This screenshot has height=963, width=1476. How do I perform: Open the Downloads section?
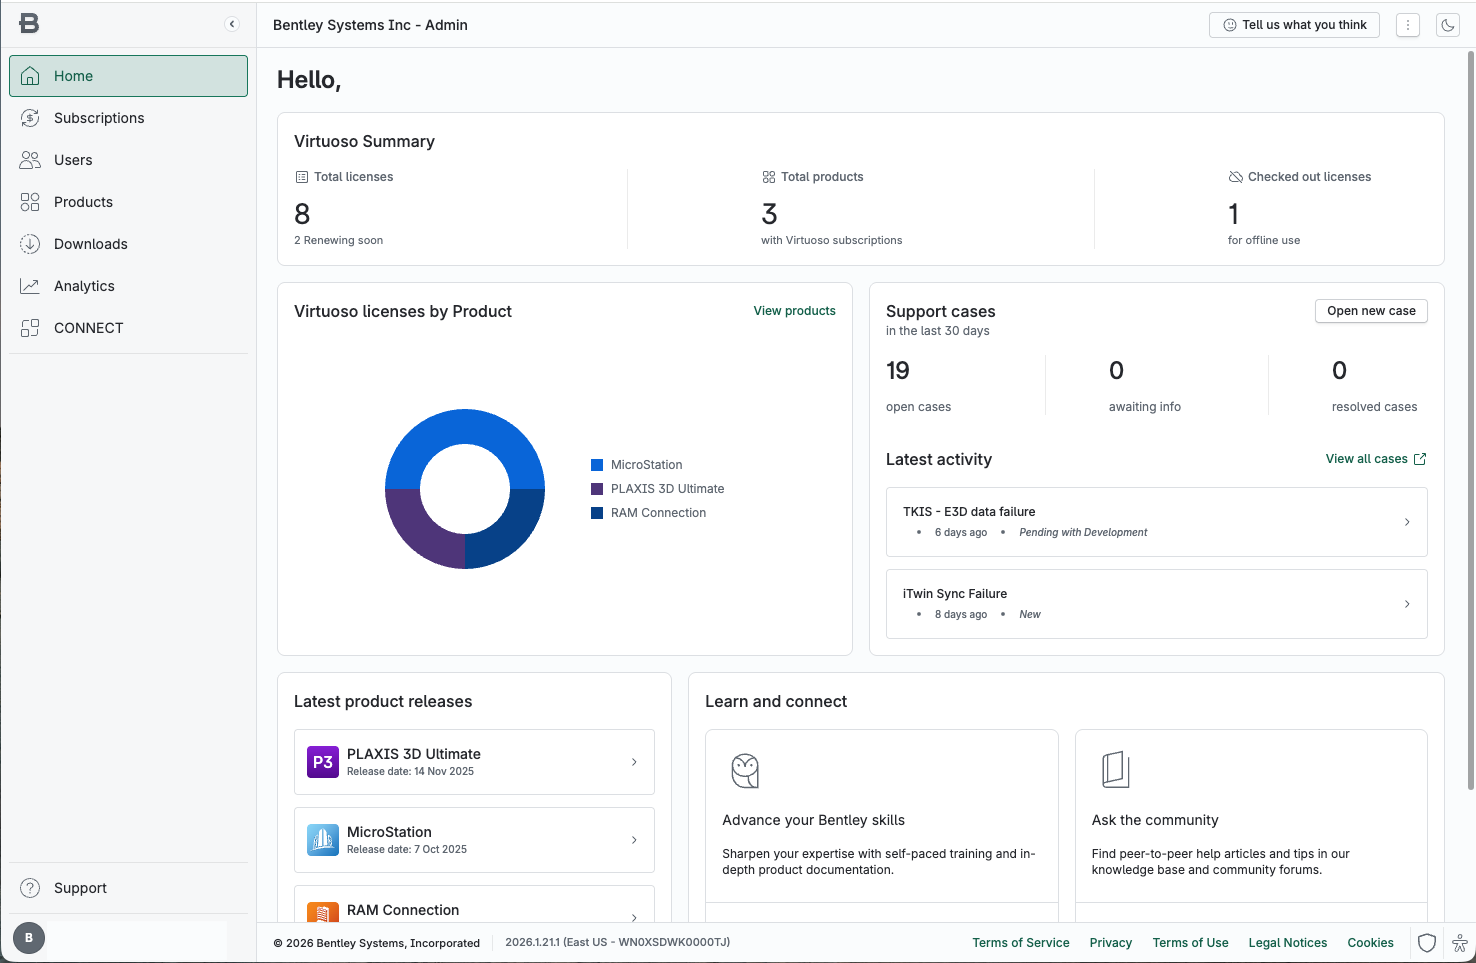click(128, 244)
